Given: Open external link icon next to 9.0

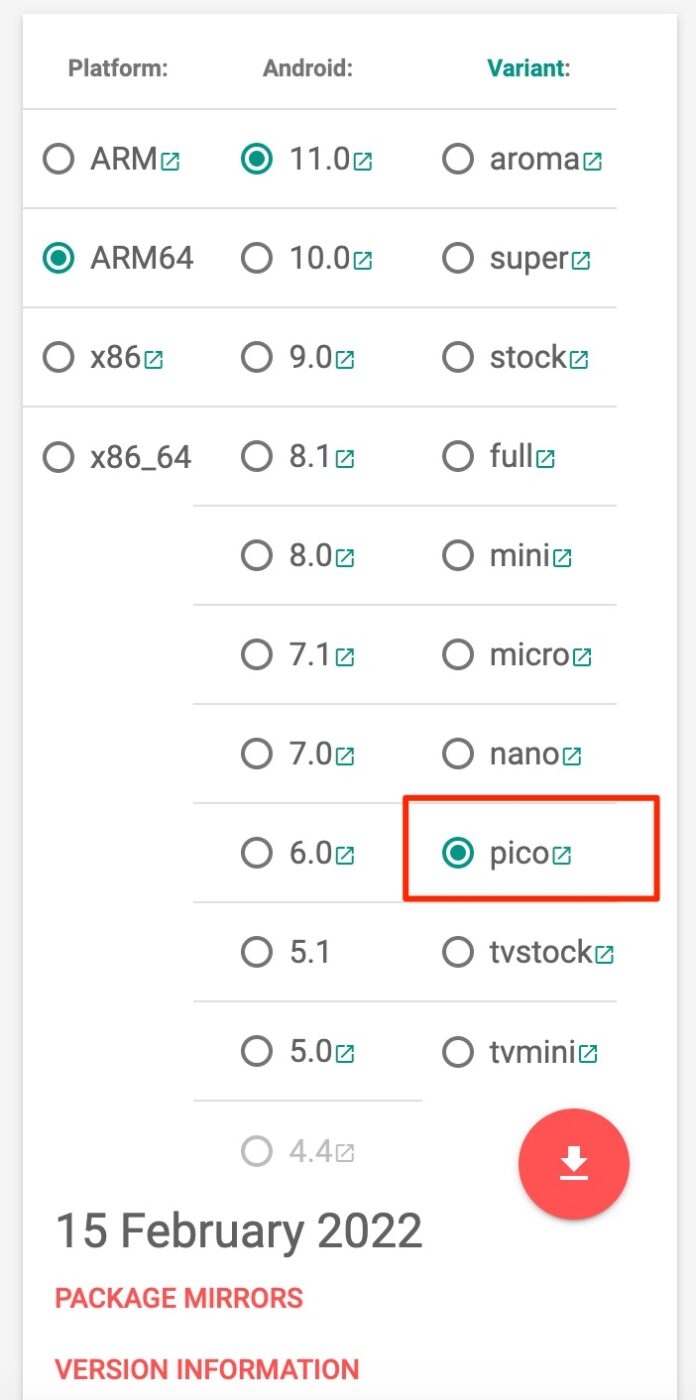Looking at the screenshot, I should tap(345, 359).
